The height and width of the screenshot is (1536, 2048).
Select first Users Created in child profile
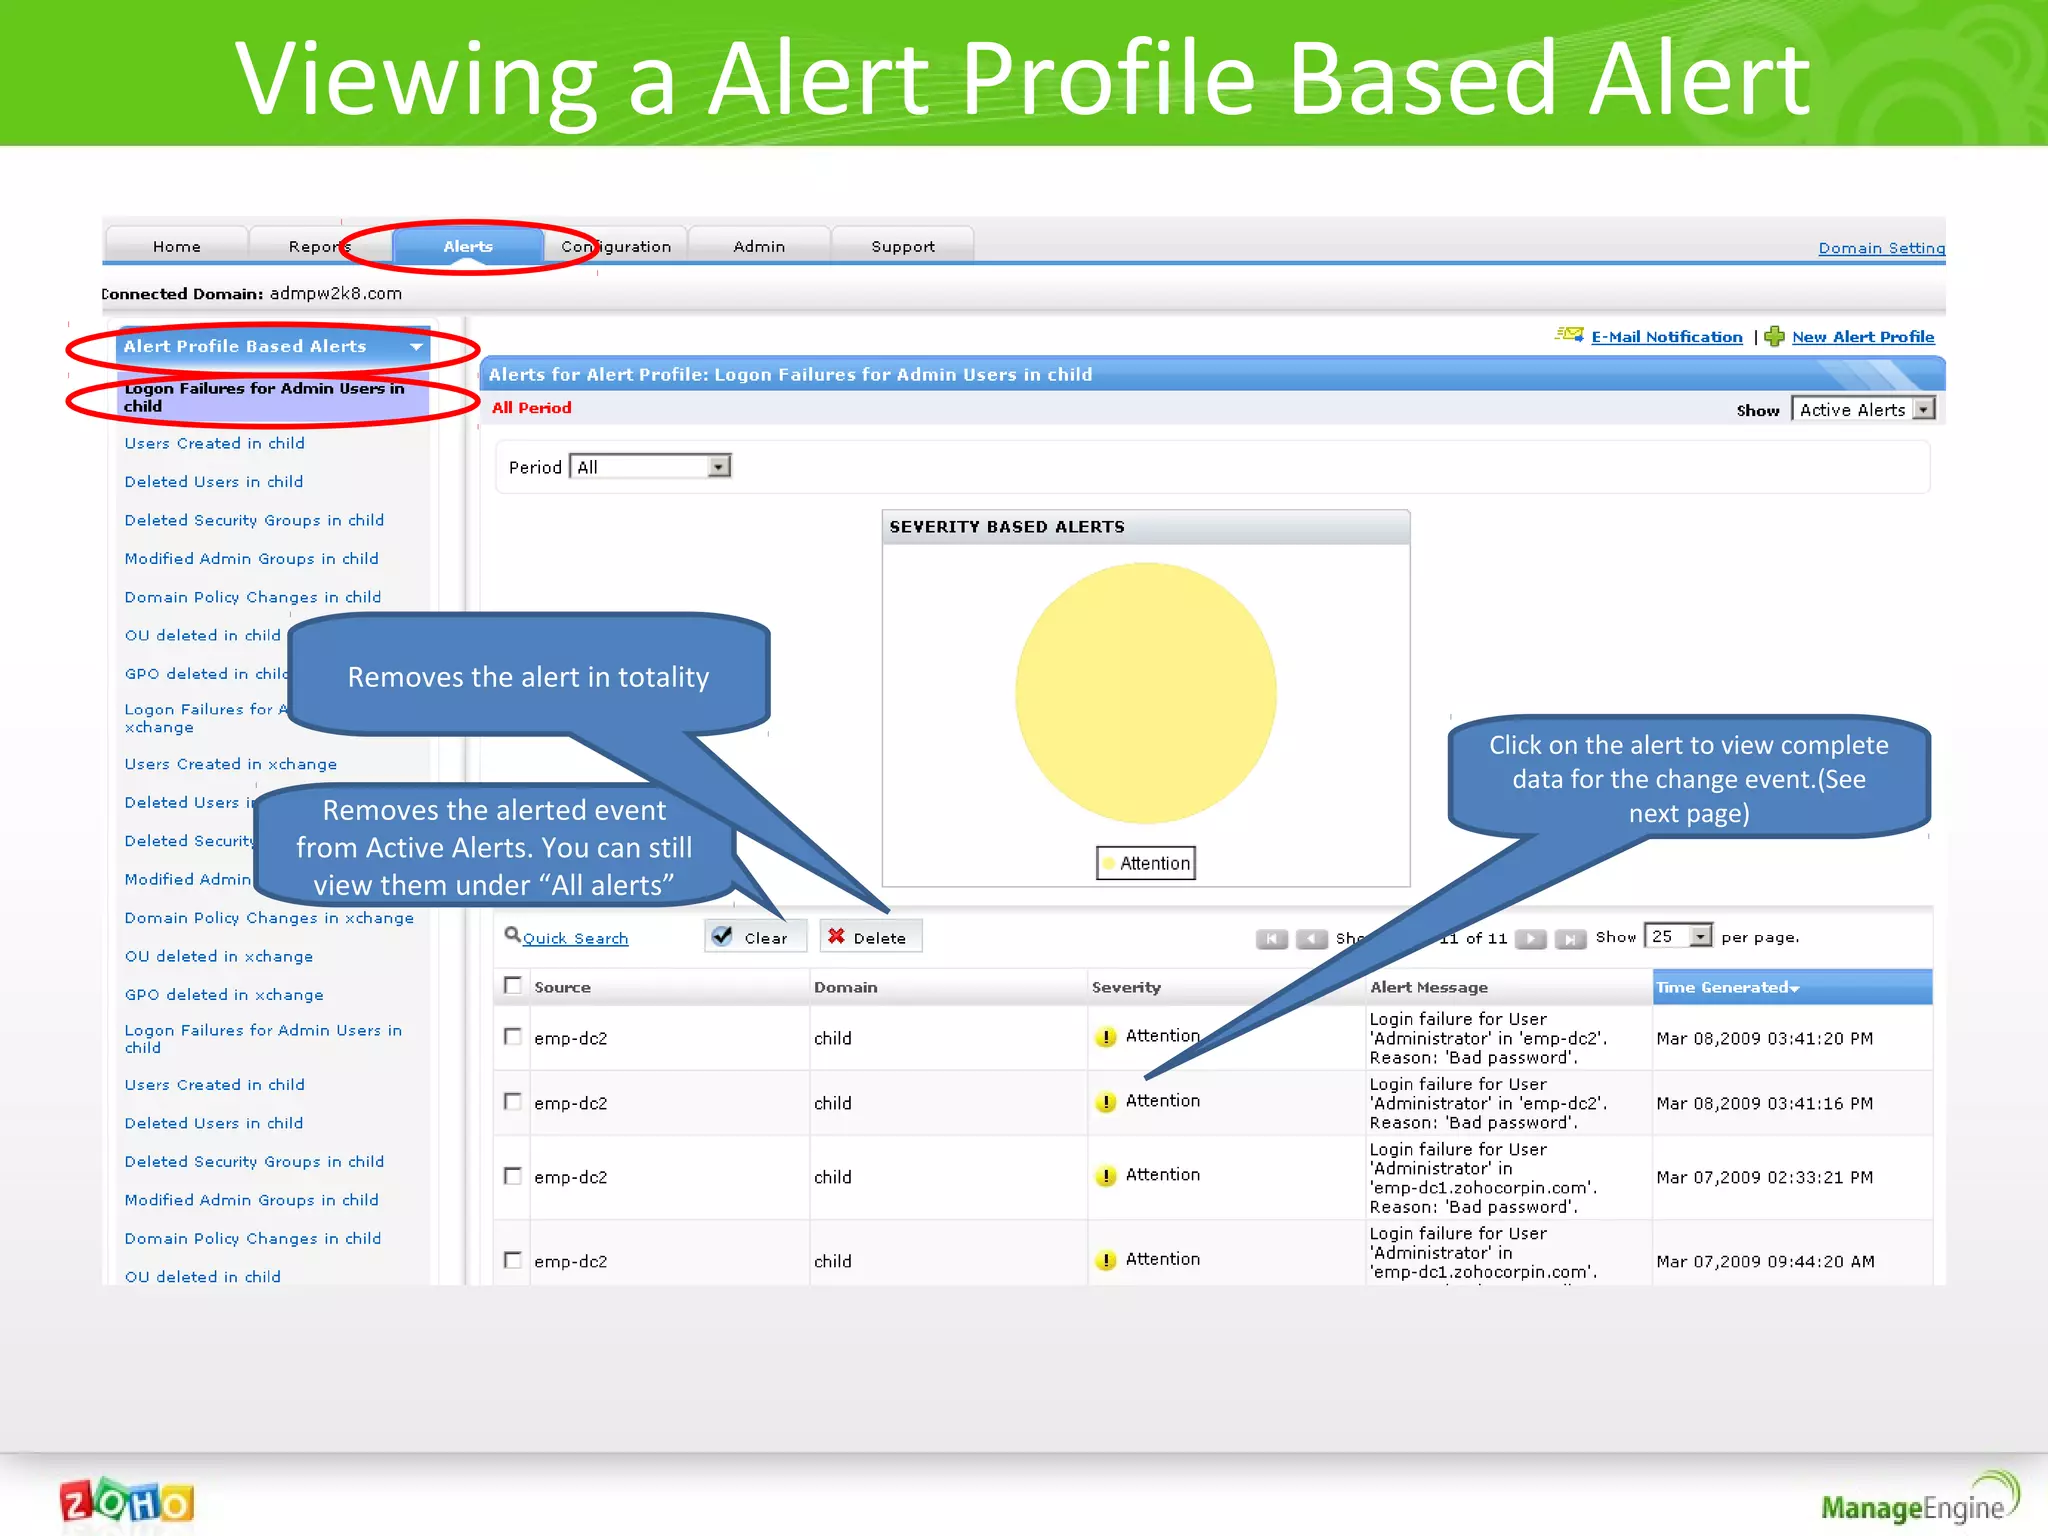point(215,443)
